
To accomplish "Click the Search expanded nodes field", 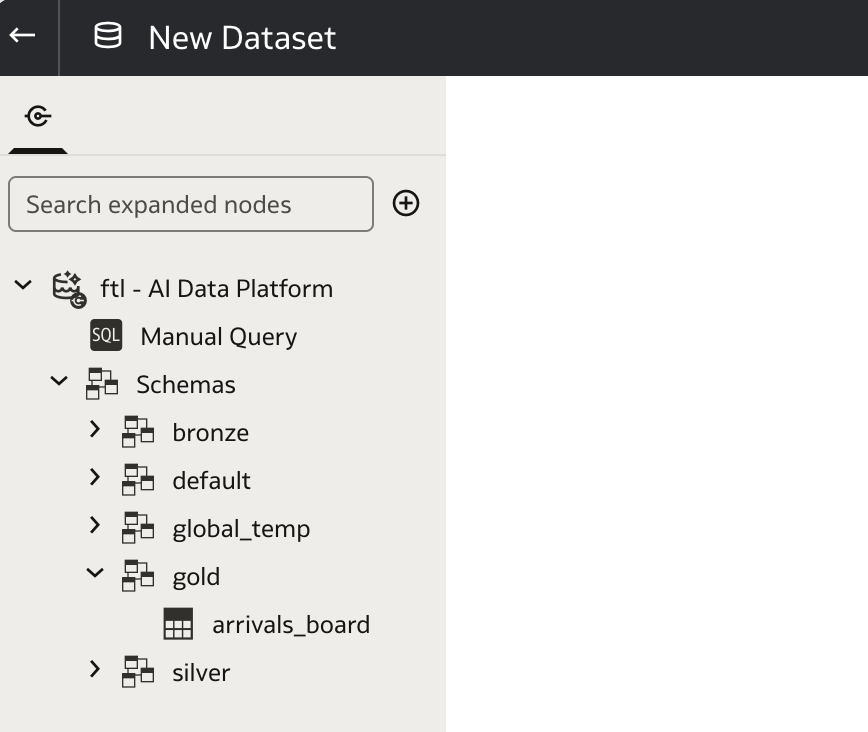I will point(191,204).
